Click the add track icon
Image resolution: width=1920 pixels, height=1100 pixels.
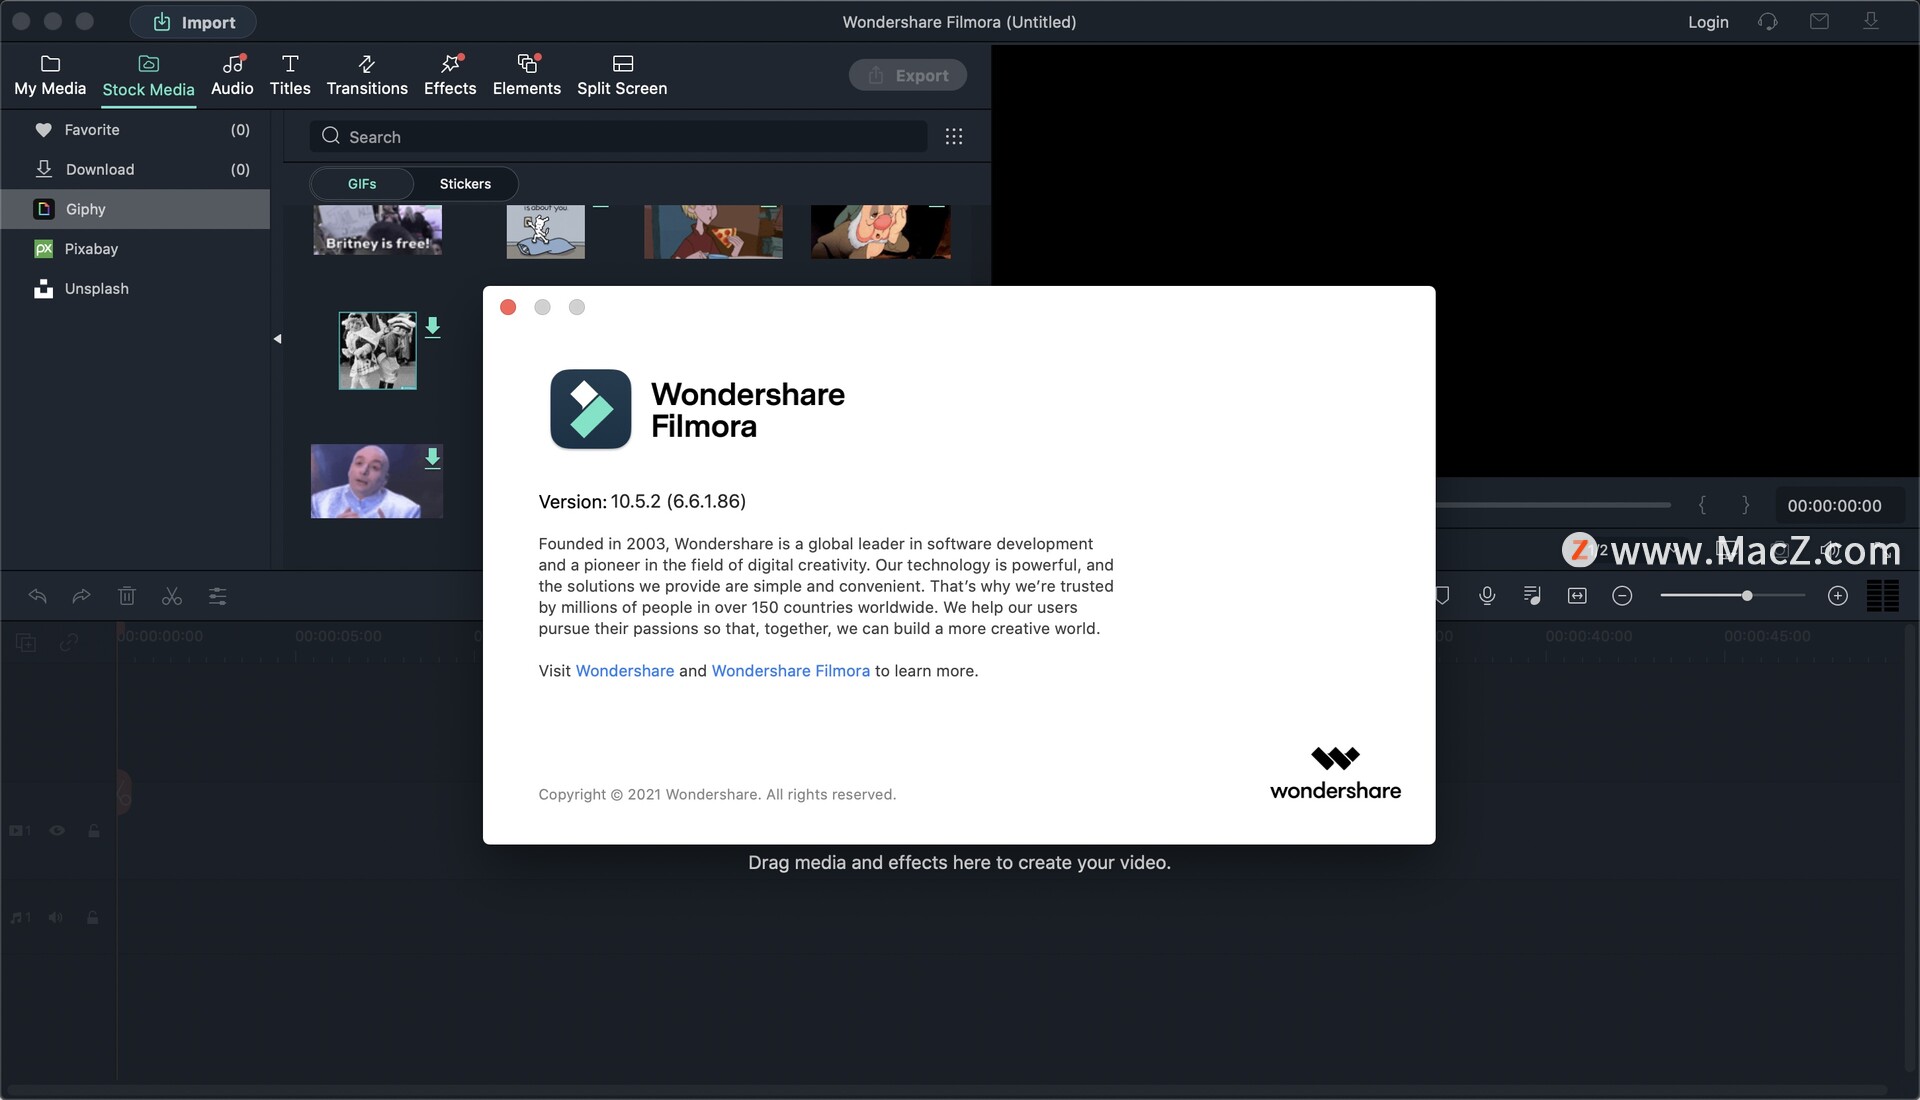point(26,643)
